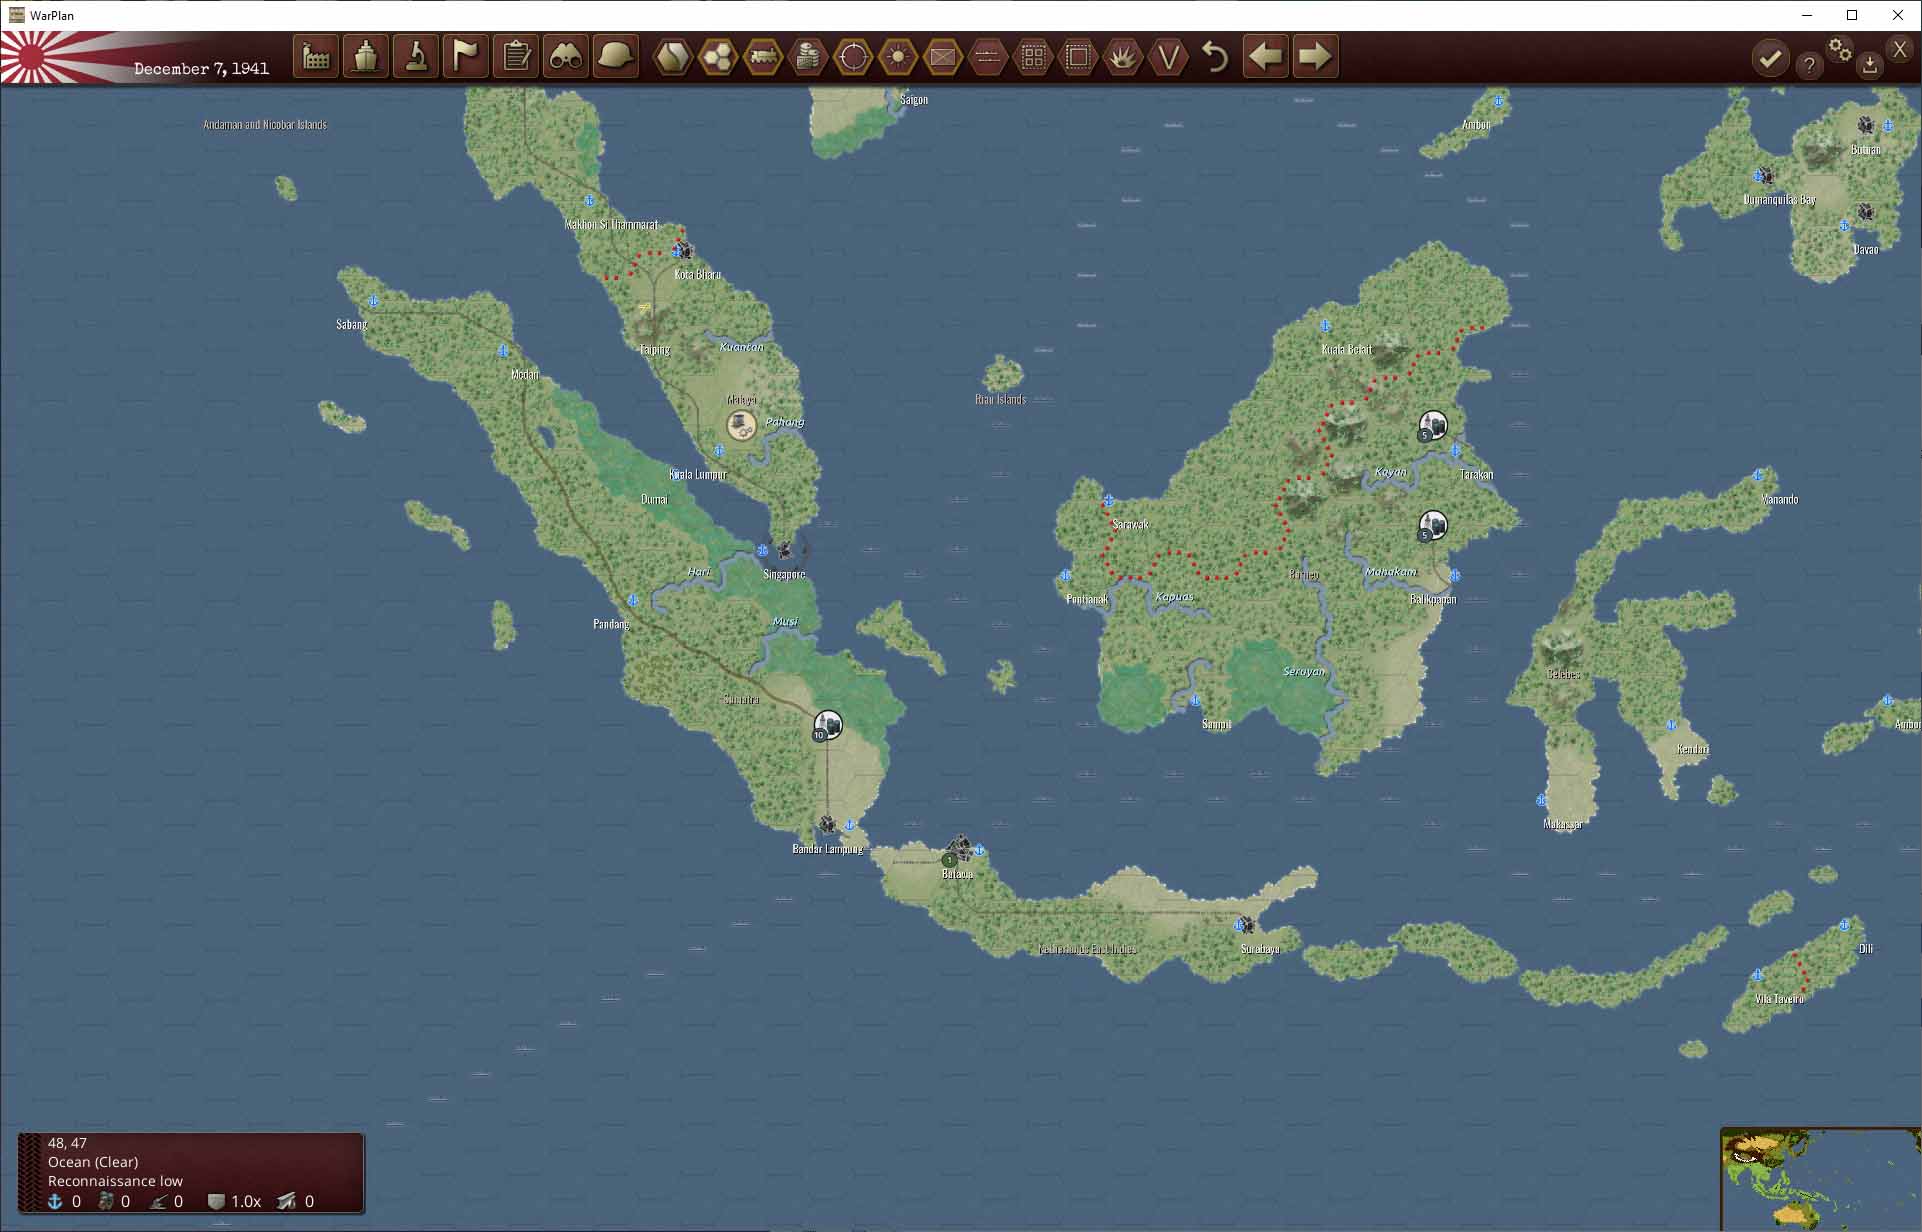
Task: Click the Bandar Lampung city marker
Action: click(827, 825)
